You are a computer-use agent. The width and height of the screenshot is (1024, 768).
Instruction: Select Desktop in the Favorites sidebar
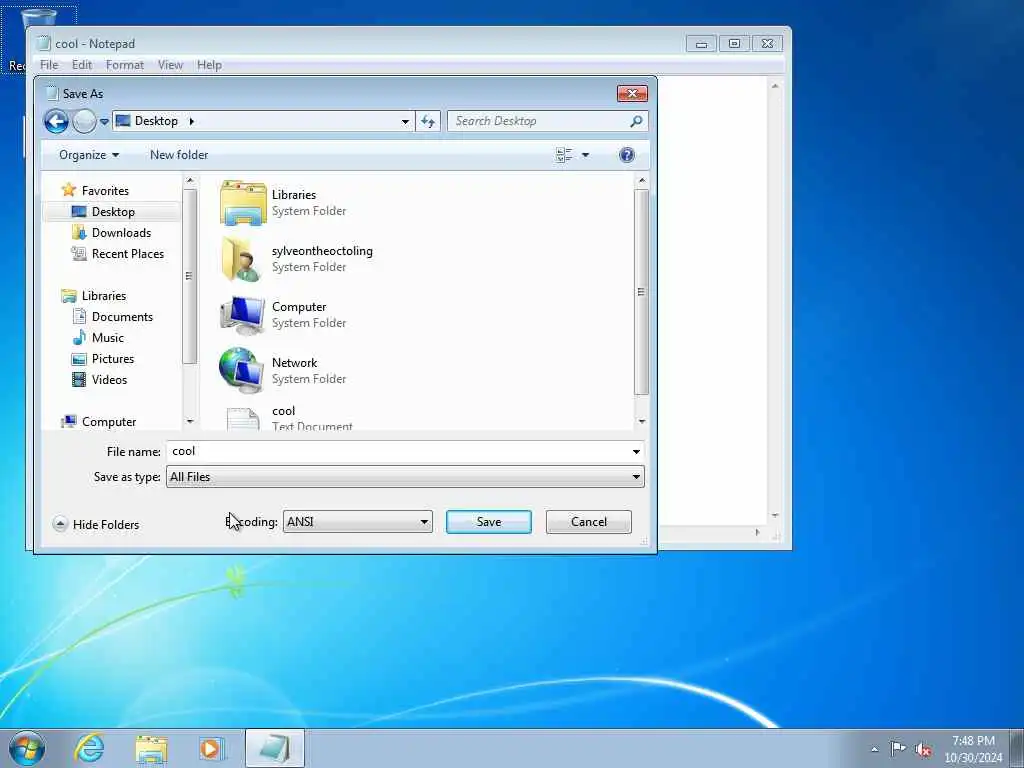[112, 212]
